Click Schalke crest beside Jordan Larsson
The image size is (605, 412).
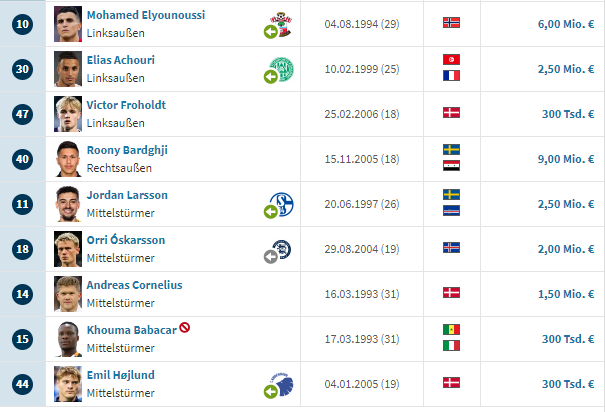pos(282,203)
